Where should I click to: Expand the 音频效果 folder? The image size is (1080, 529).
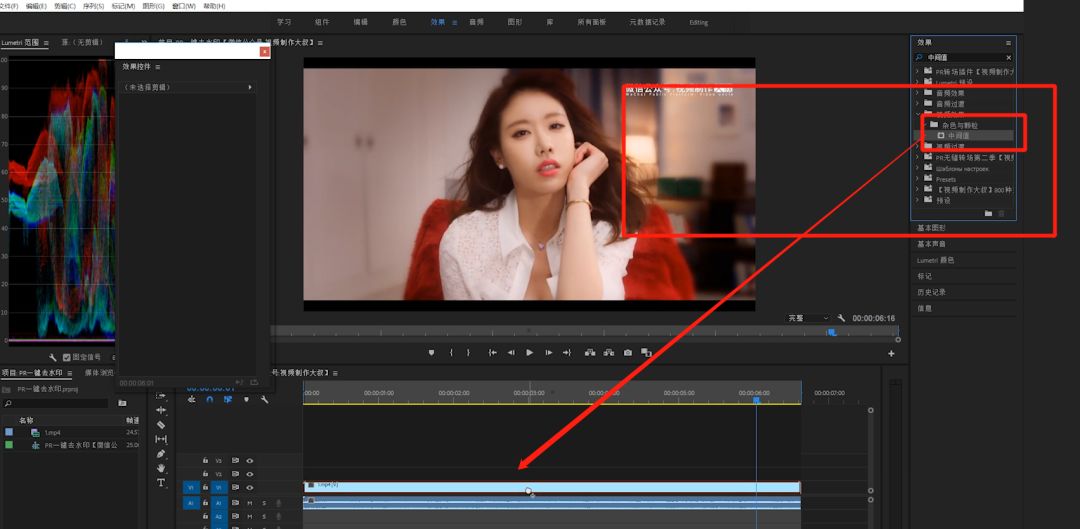click(x=917, y=92)
